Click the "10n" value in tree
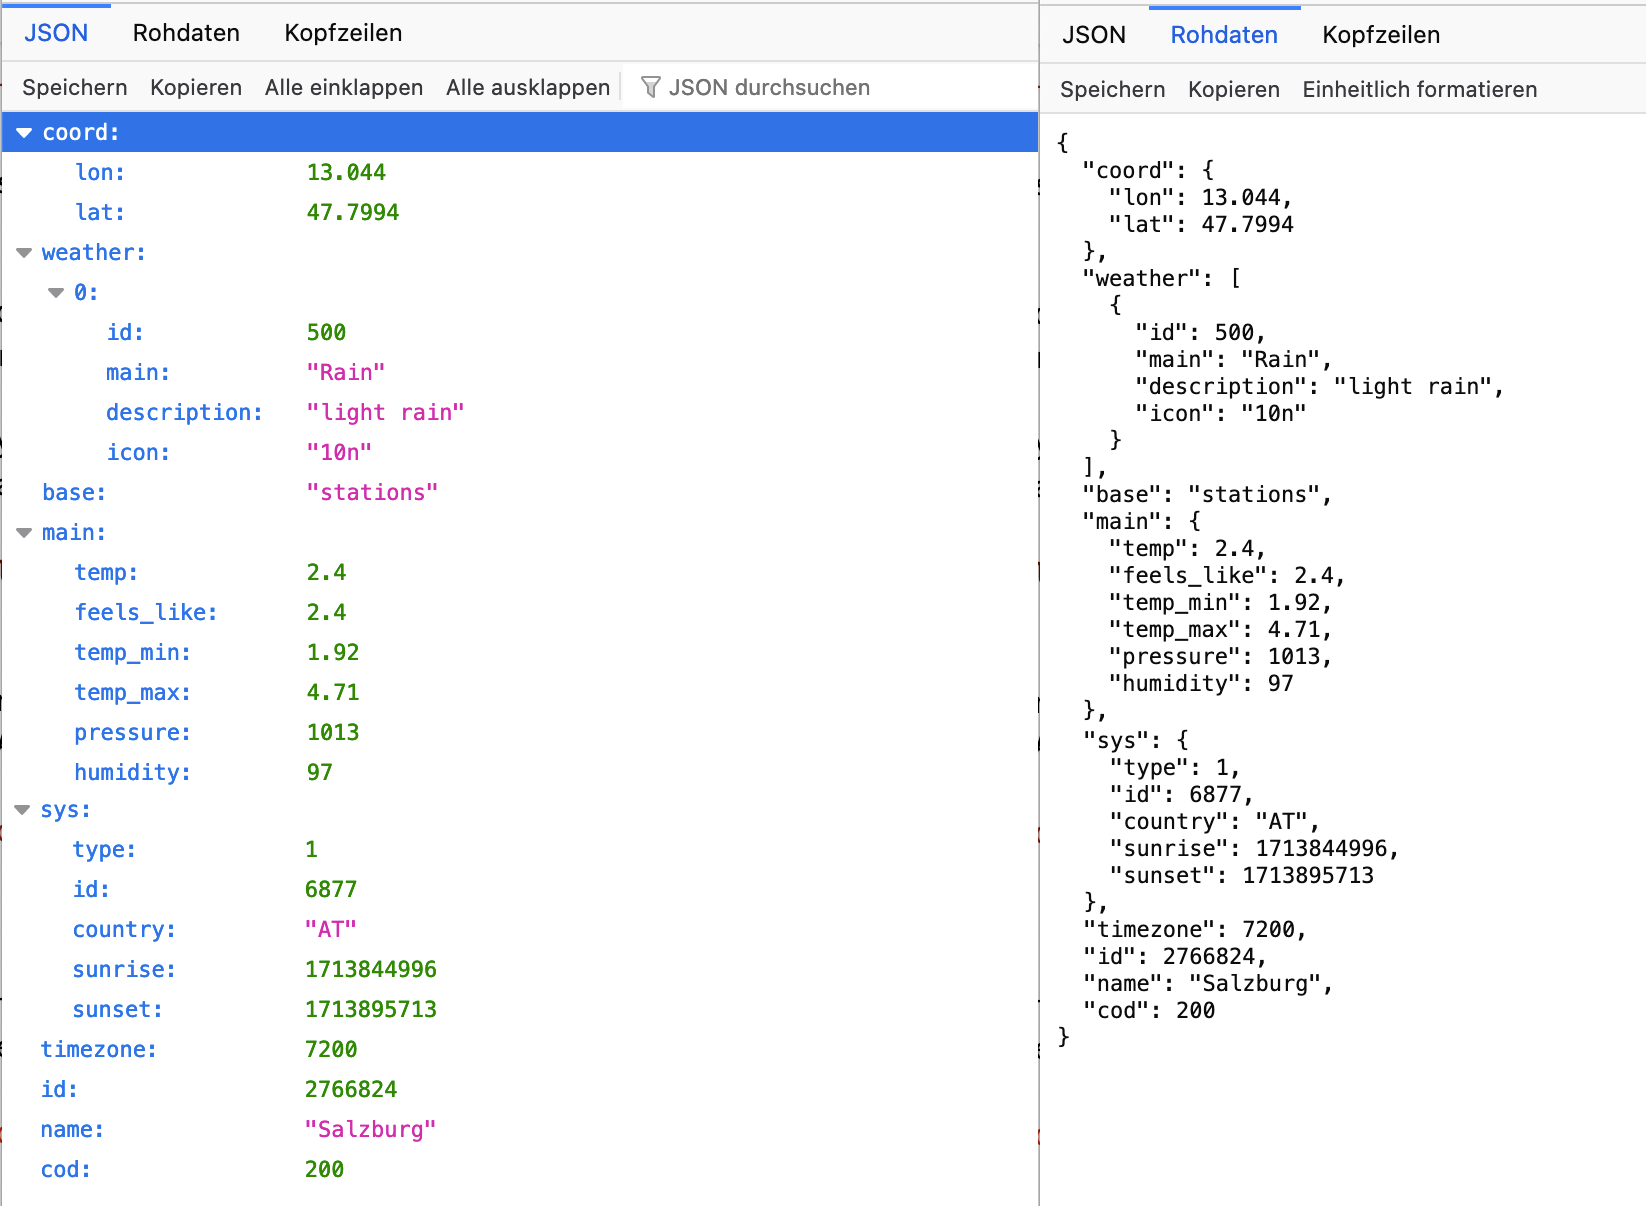This screenshot has width=1646, height=1206. tap(339, 453)
